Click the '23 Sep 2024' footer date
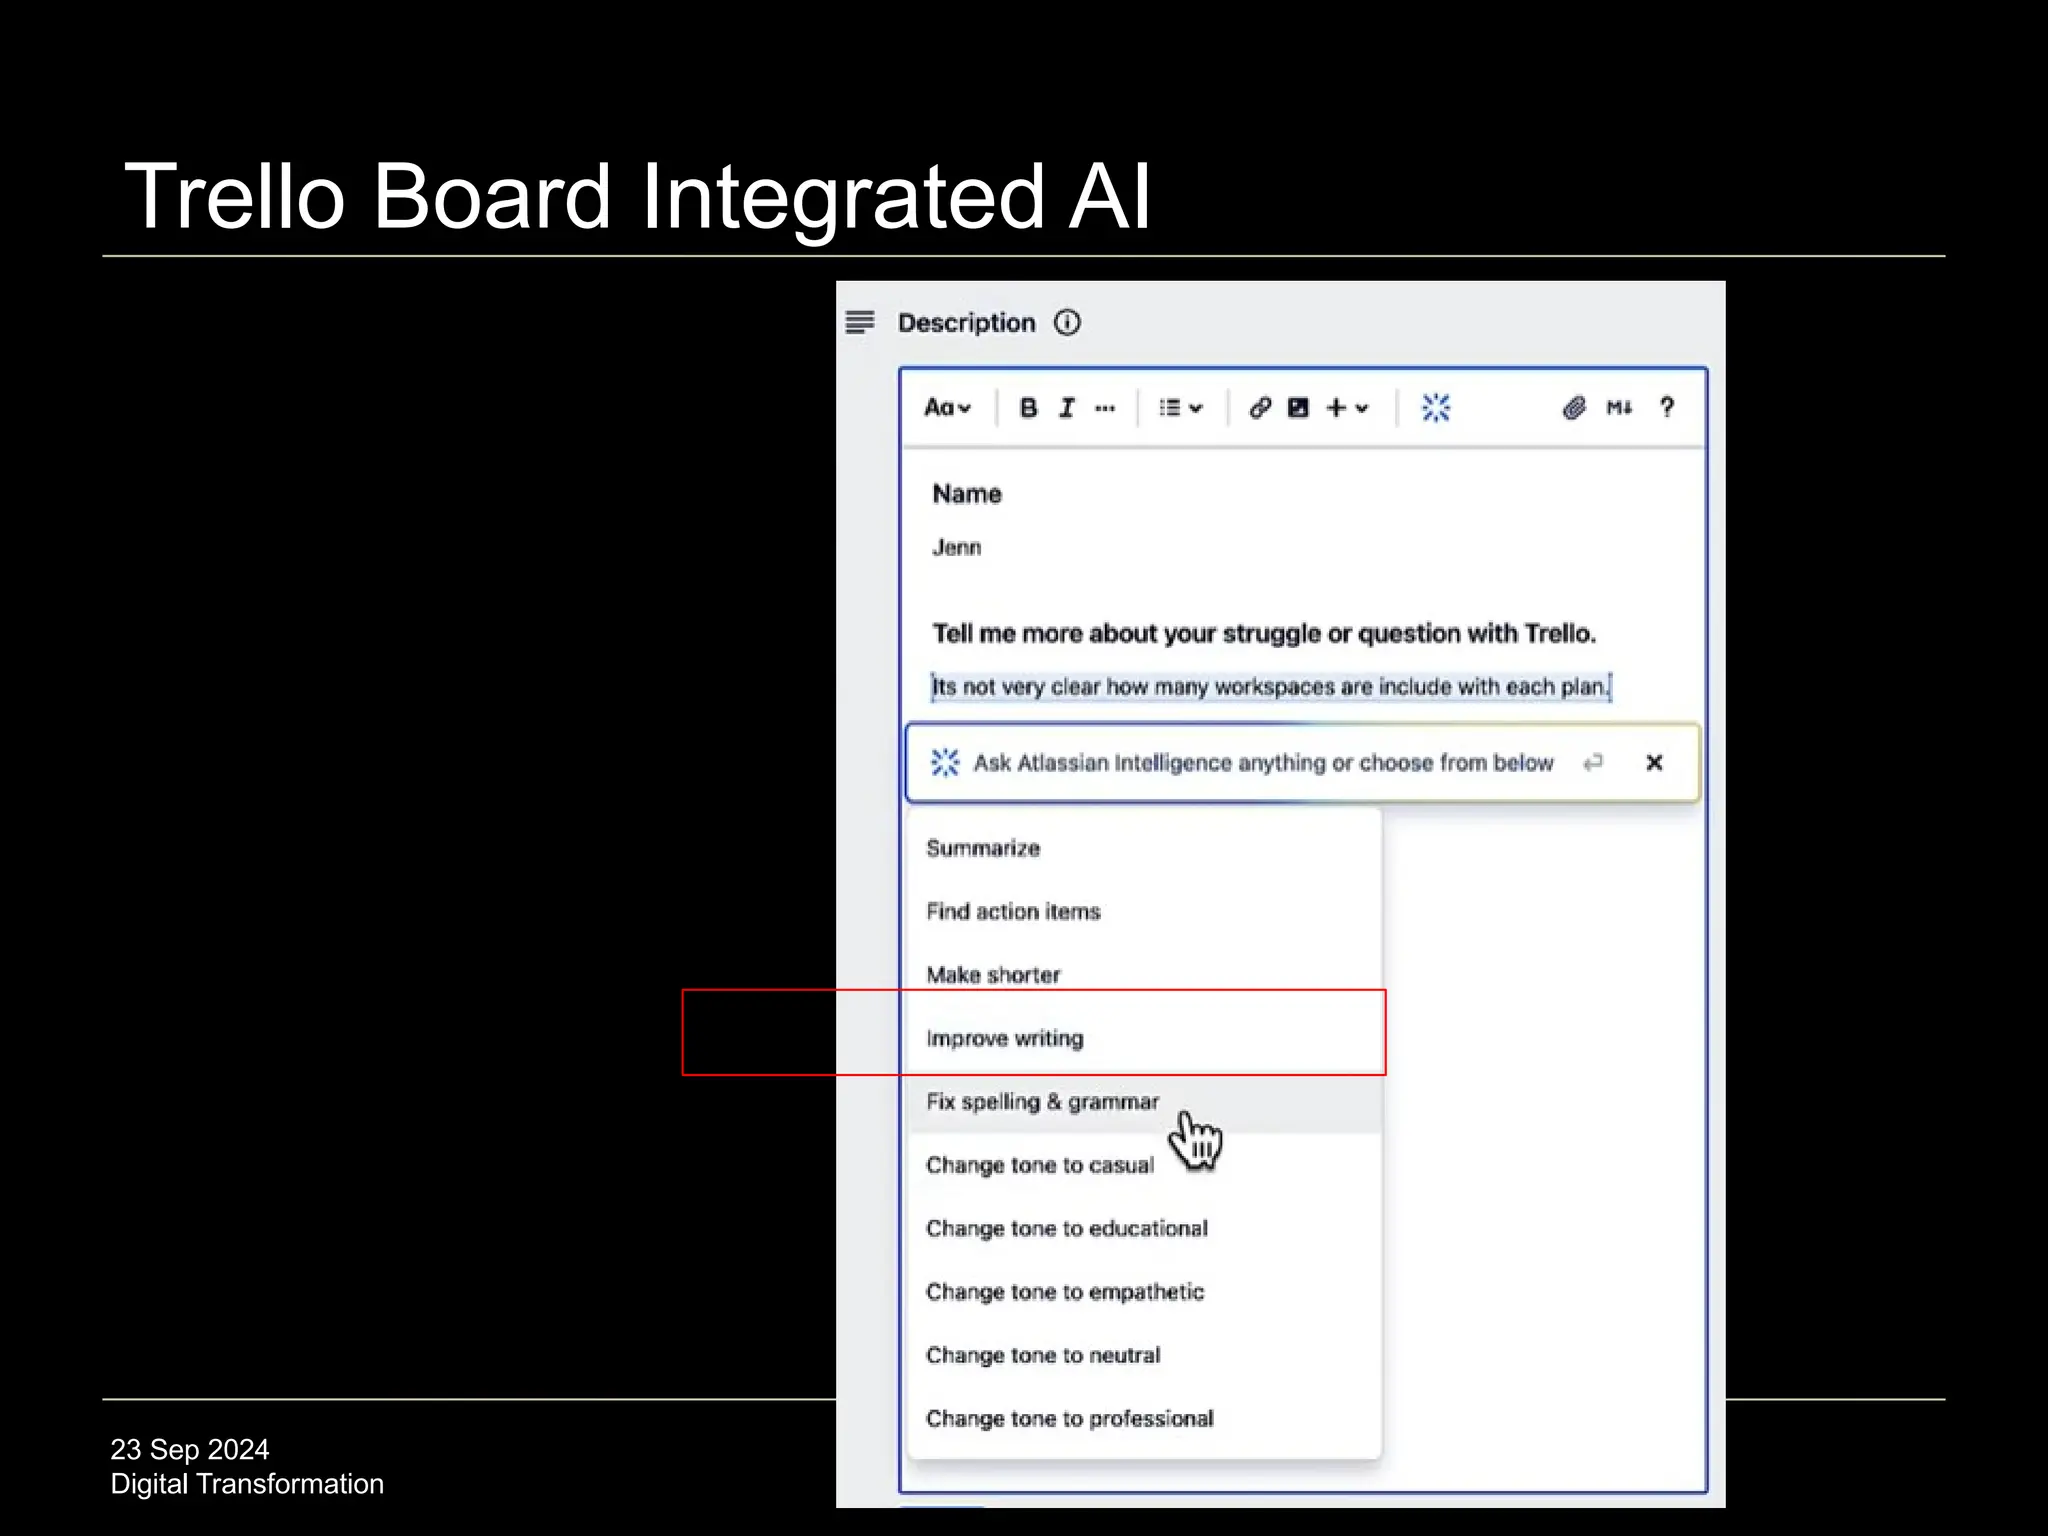The height and width of the screenshot is (1536, 2048). (190, 1449)
